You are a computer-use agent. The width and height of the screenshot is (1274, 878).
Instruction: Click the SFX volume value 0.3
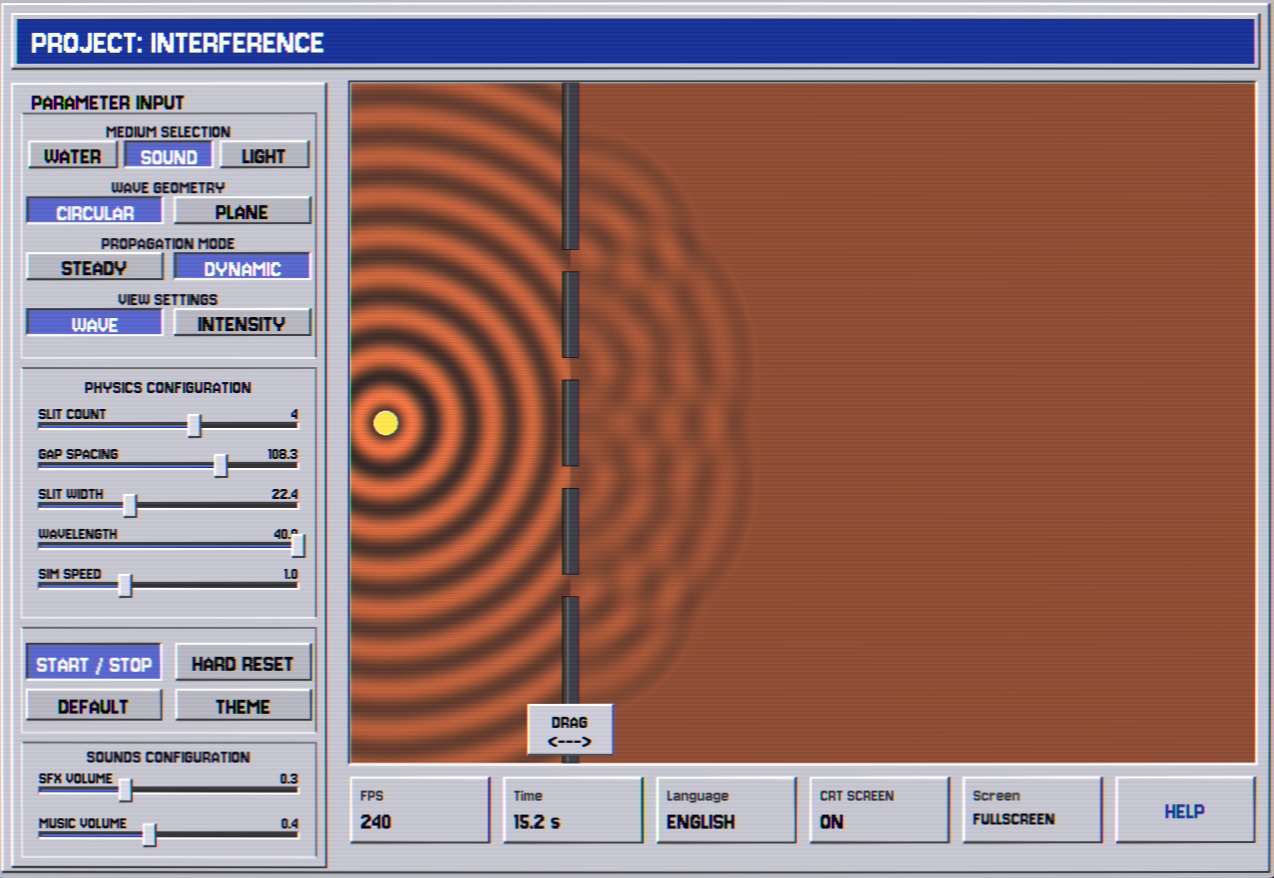coord(289,778)
